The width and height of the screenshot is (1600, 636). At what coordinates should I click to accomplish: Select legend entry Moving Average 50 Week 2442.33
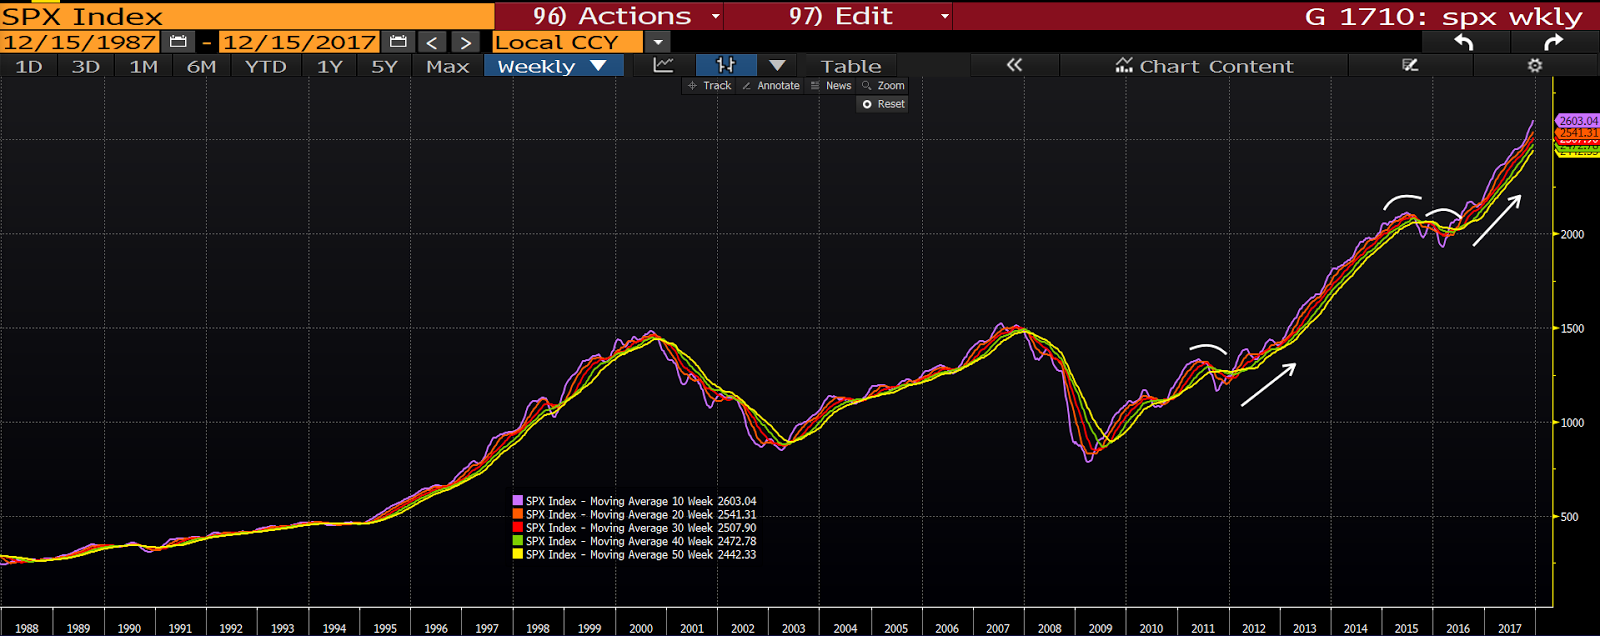pos(641,554)
